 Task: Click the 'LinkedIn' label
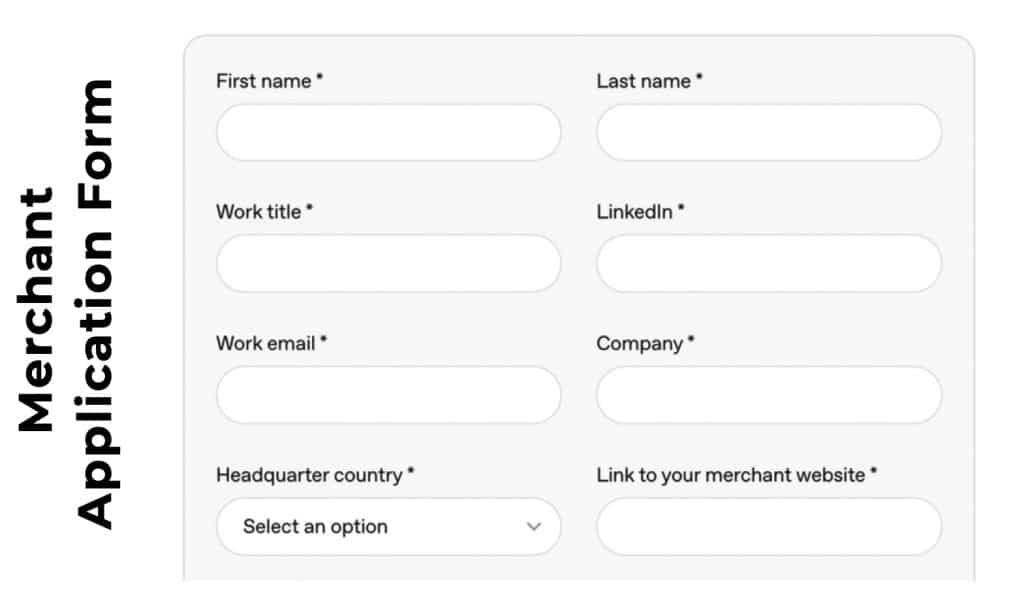pyautogui.click(x=635, y=212)
